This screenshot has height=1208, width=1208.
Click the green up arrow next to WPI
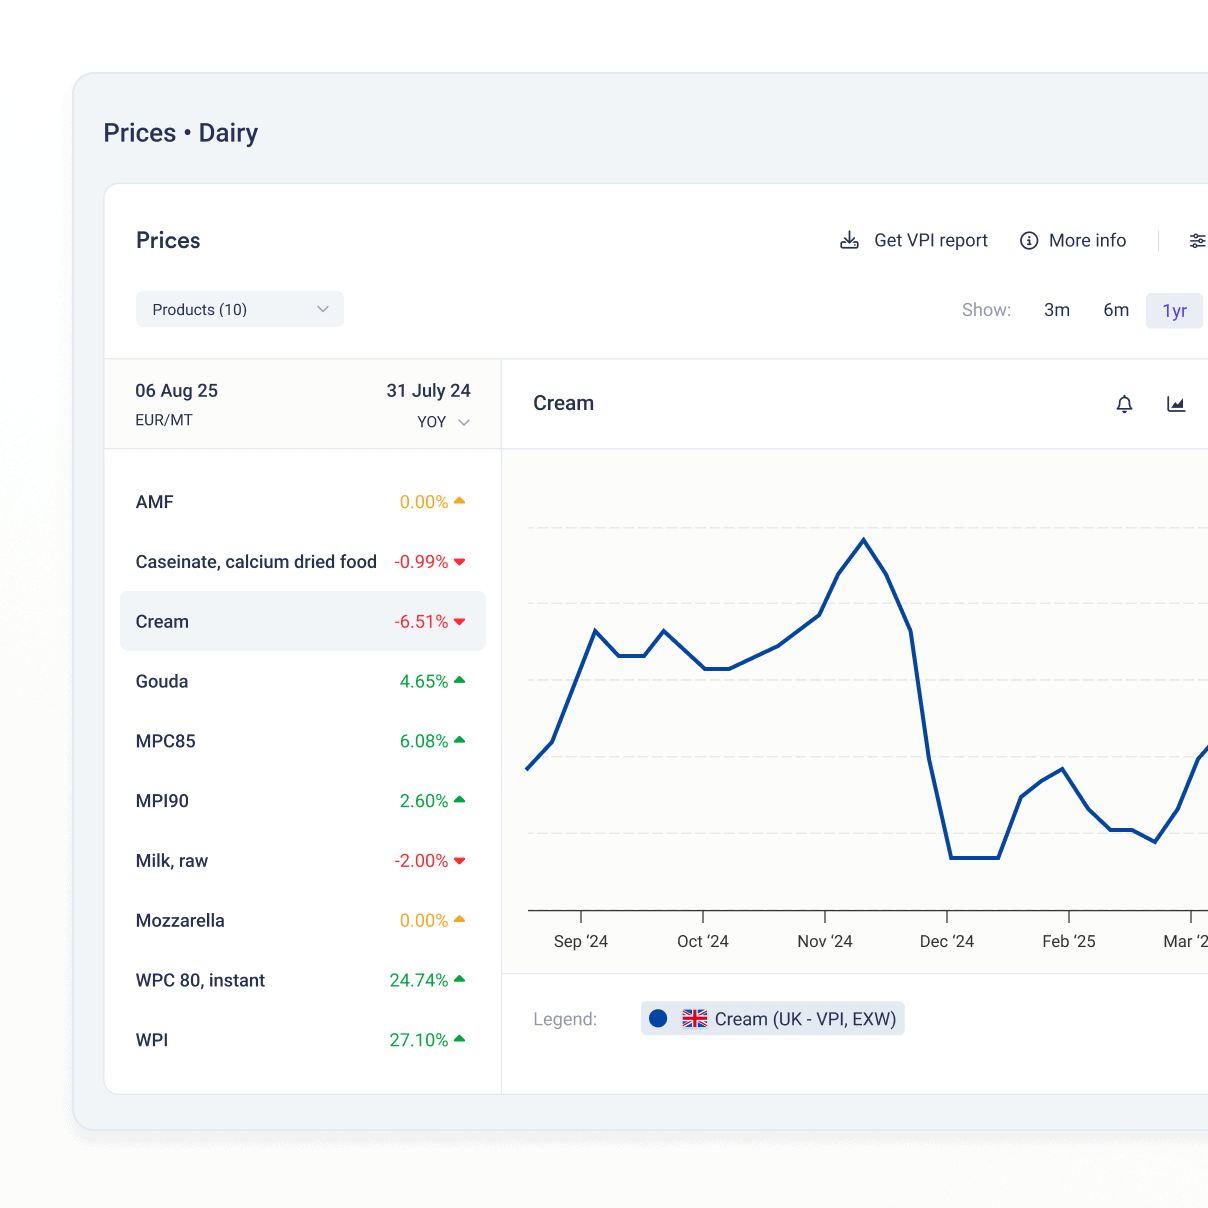coord(460,1039)
